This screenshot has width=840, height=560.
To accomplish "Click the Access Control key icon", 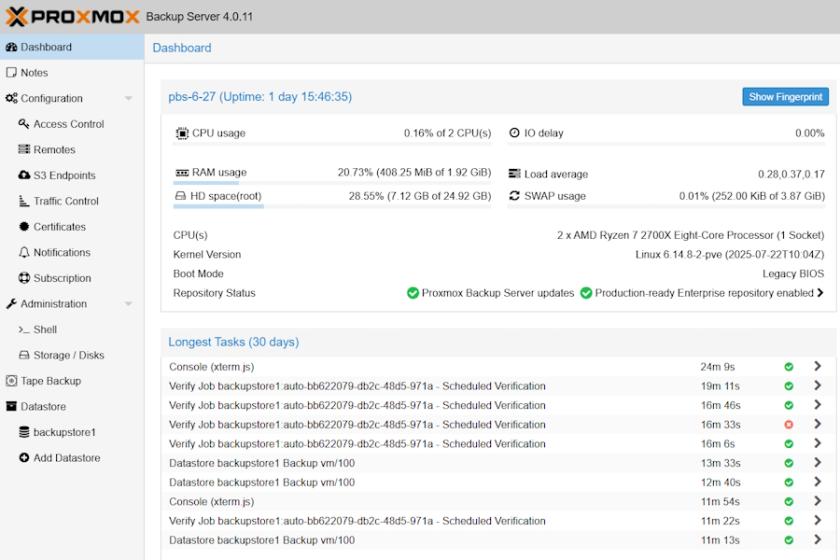I will click(24, 124).
